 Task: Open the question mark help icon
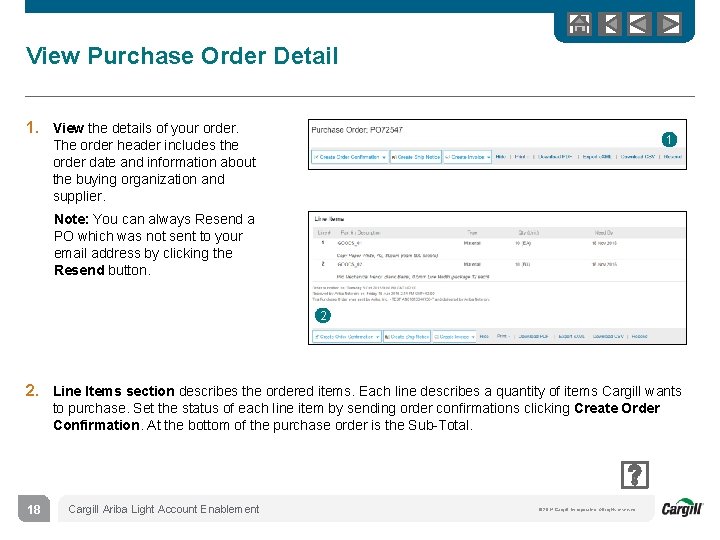(635, 475)
